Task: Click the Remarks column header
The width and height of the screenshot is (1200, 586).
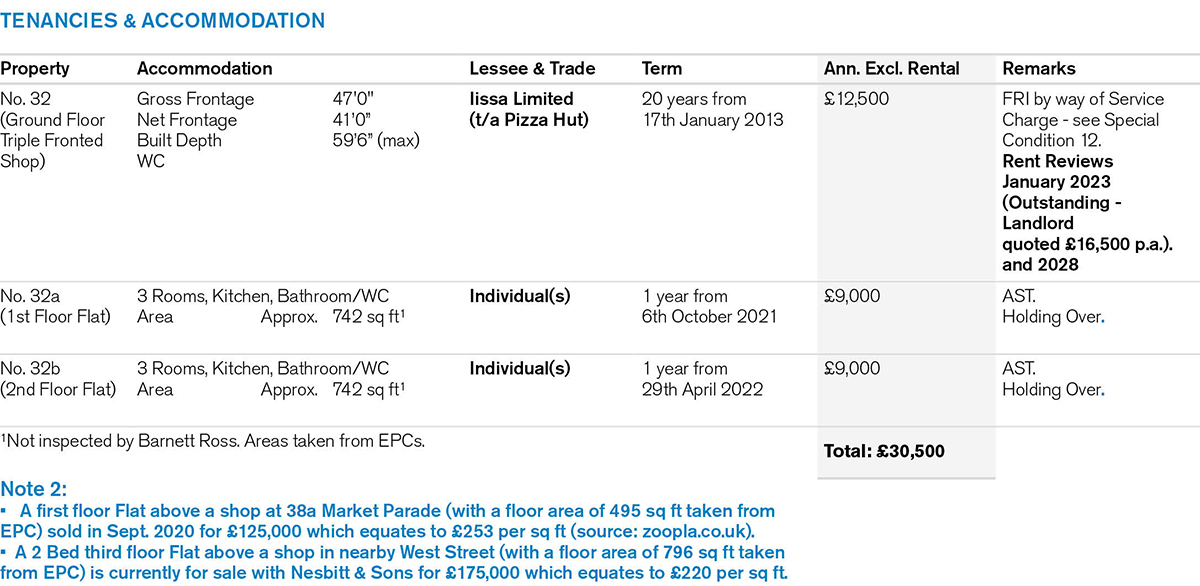Action: (x=1038, y=69)
